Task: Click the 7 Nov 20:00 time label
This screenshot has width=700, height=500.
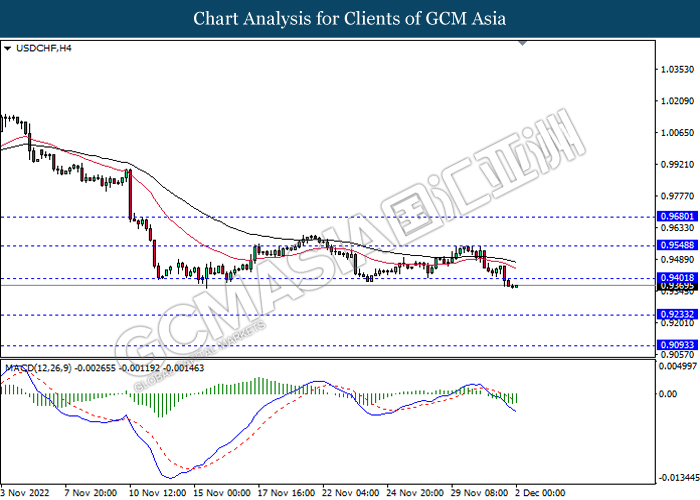Action: 91,492
